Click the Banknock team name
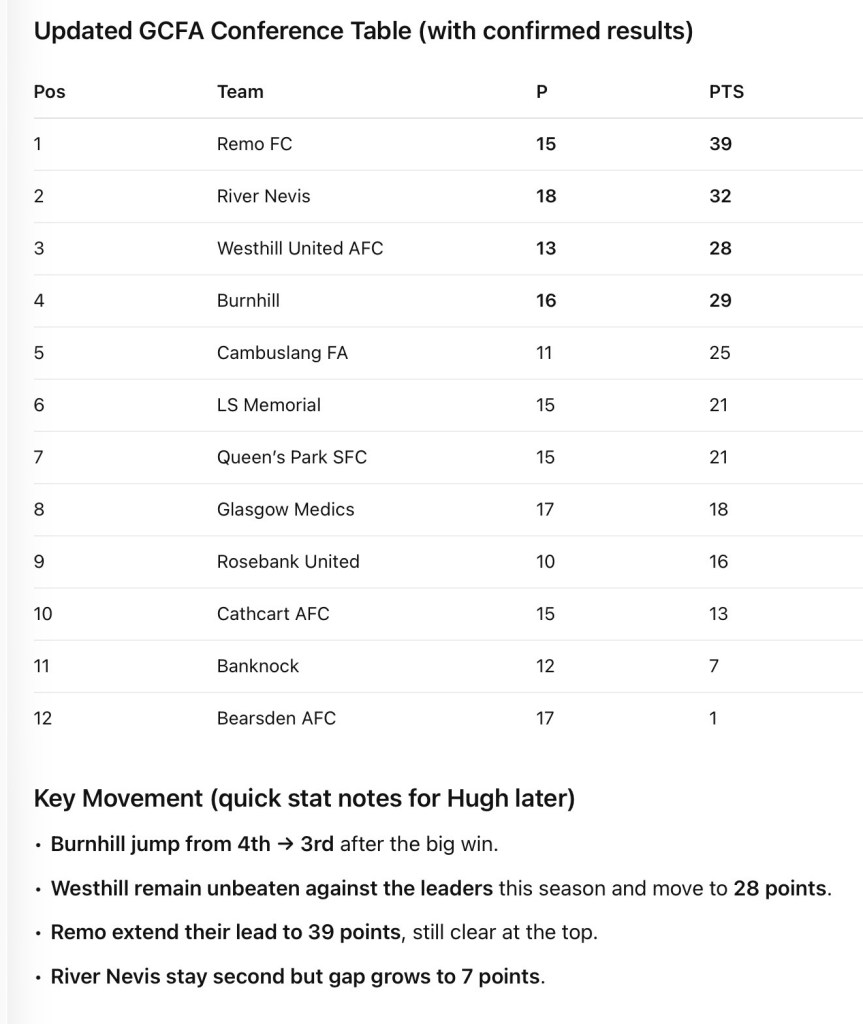The image size is (863, 1024). [x=257, y=666]
